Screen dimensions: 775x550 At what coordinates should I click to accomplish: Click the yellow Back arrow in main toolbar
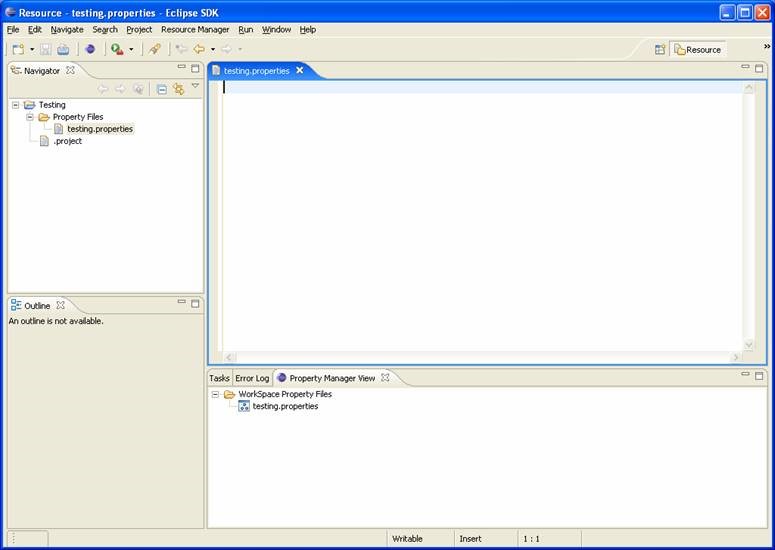point(199,49)
